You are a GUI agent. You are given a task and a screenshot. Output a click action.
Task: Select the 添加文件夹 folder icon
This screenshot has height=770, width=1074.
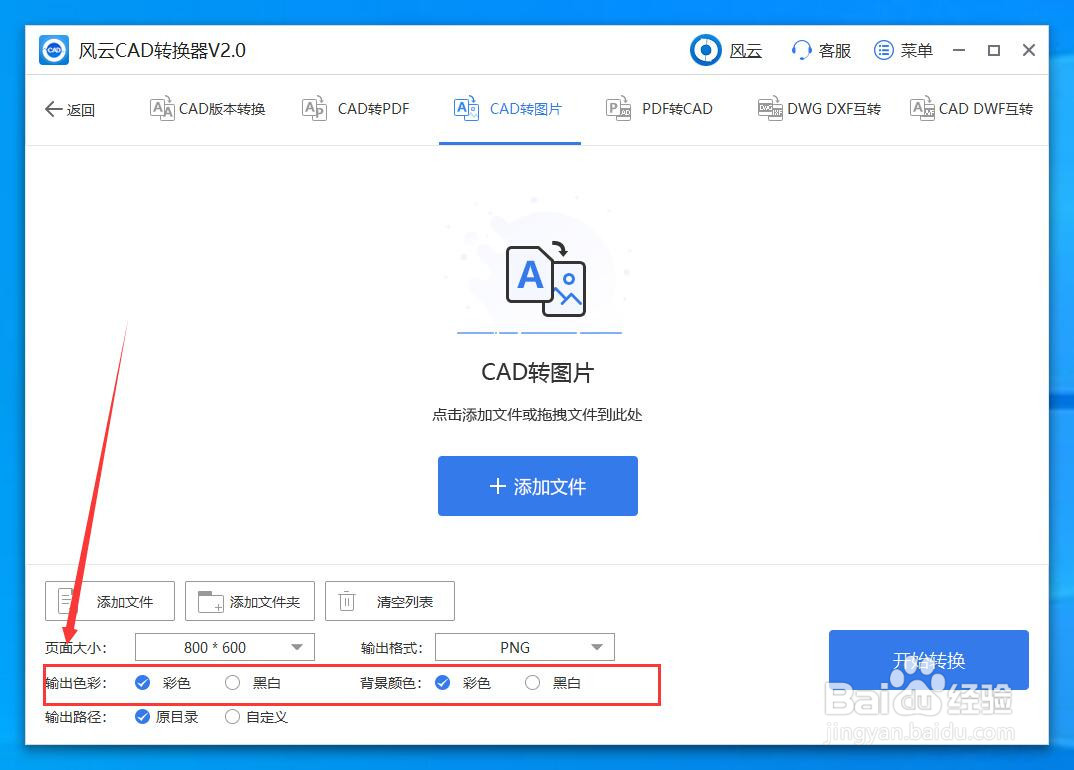coord(210,601)
